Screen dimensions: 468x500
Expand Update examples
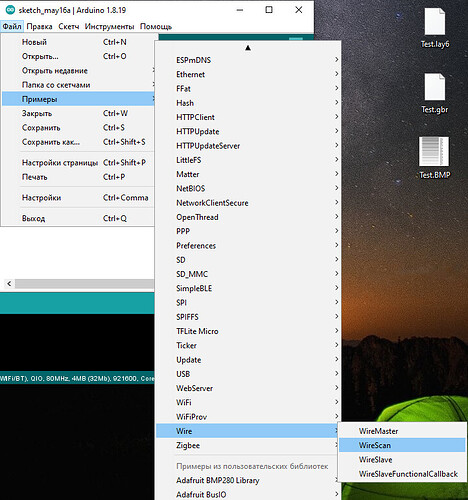[248, 360]
